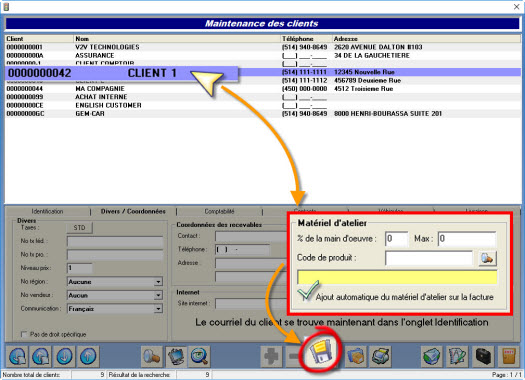
Task: Click the eye magnifier lookup icon
Action: pos(200,357)
